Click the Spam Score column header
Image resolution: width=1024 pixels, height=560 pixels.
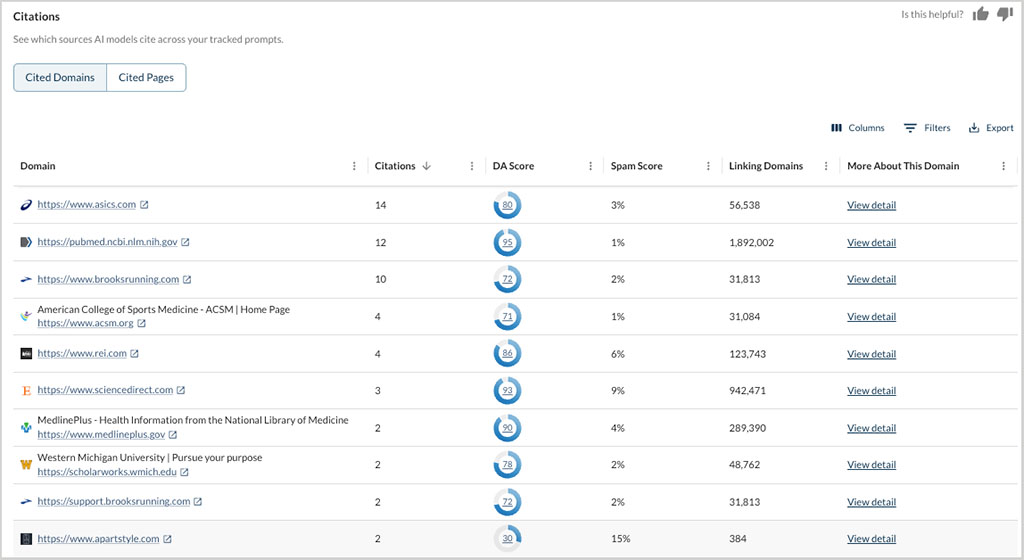[x=637, y=166]
